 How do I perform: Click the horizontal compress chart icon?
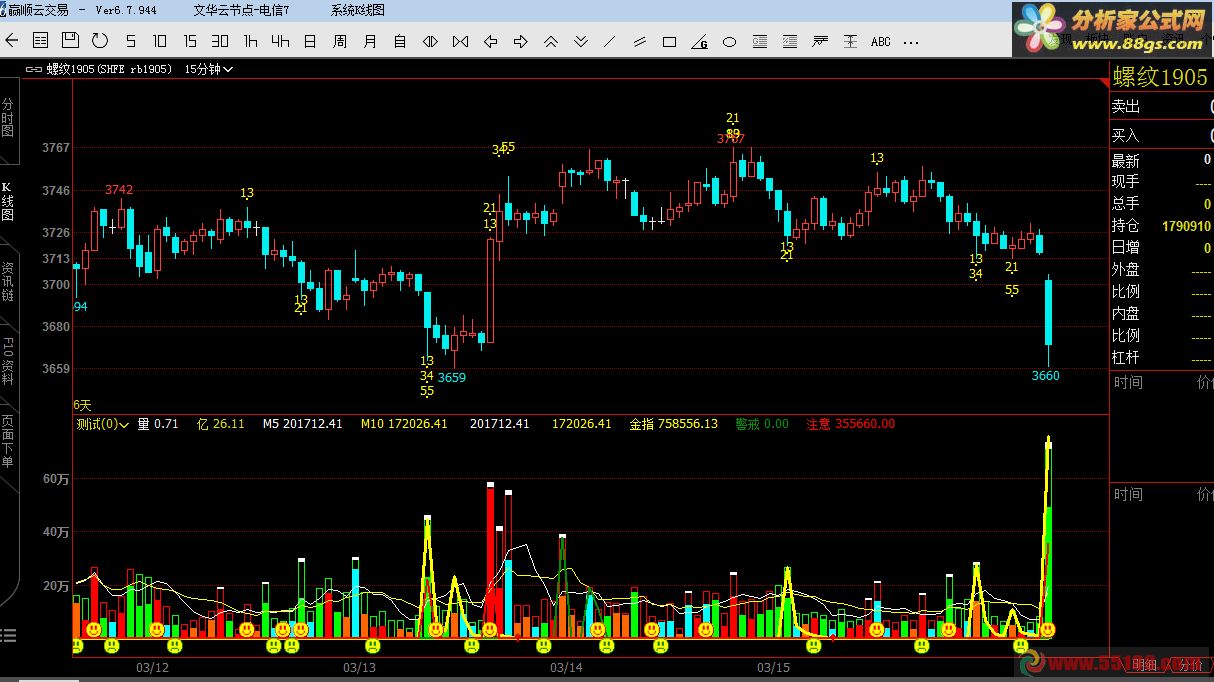pyautogui.click(x=460, y=41)
